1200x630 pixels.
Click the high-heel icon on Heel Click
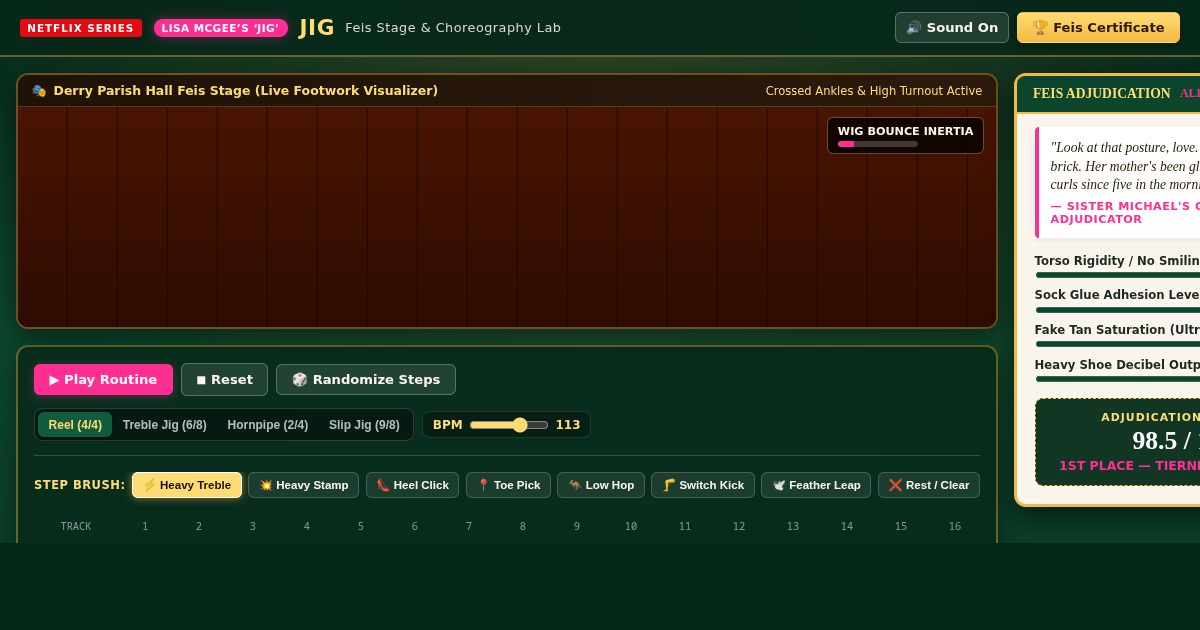coord(383,485)
